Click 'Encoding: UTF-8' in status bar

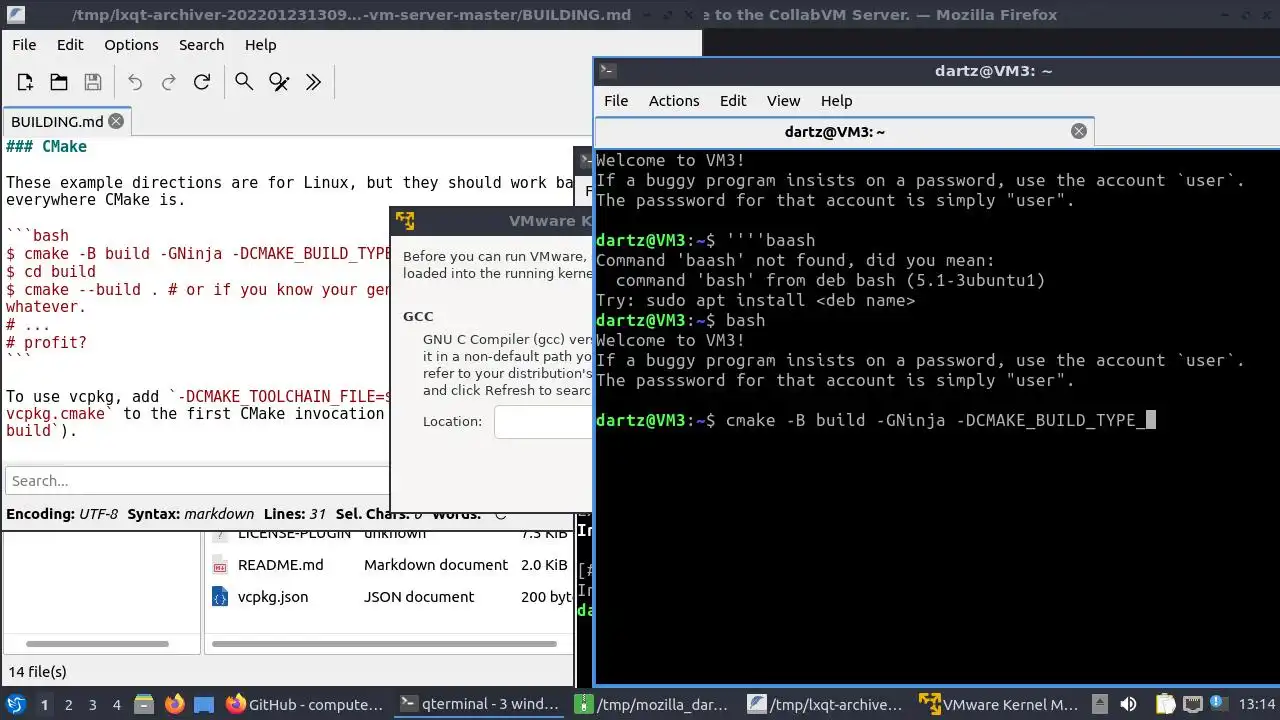tap(62, 514)
